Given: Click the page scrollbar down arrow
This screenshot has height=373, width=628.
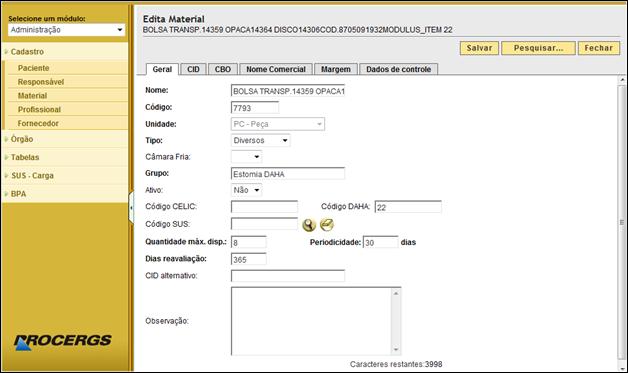Looking at the screenshot, I should (622, 368).
